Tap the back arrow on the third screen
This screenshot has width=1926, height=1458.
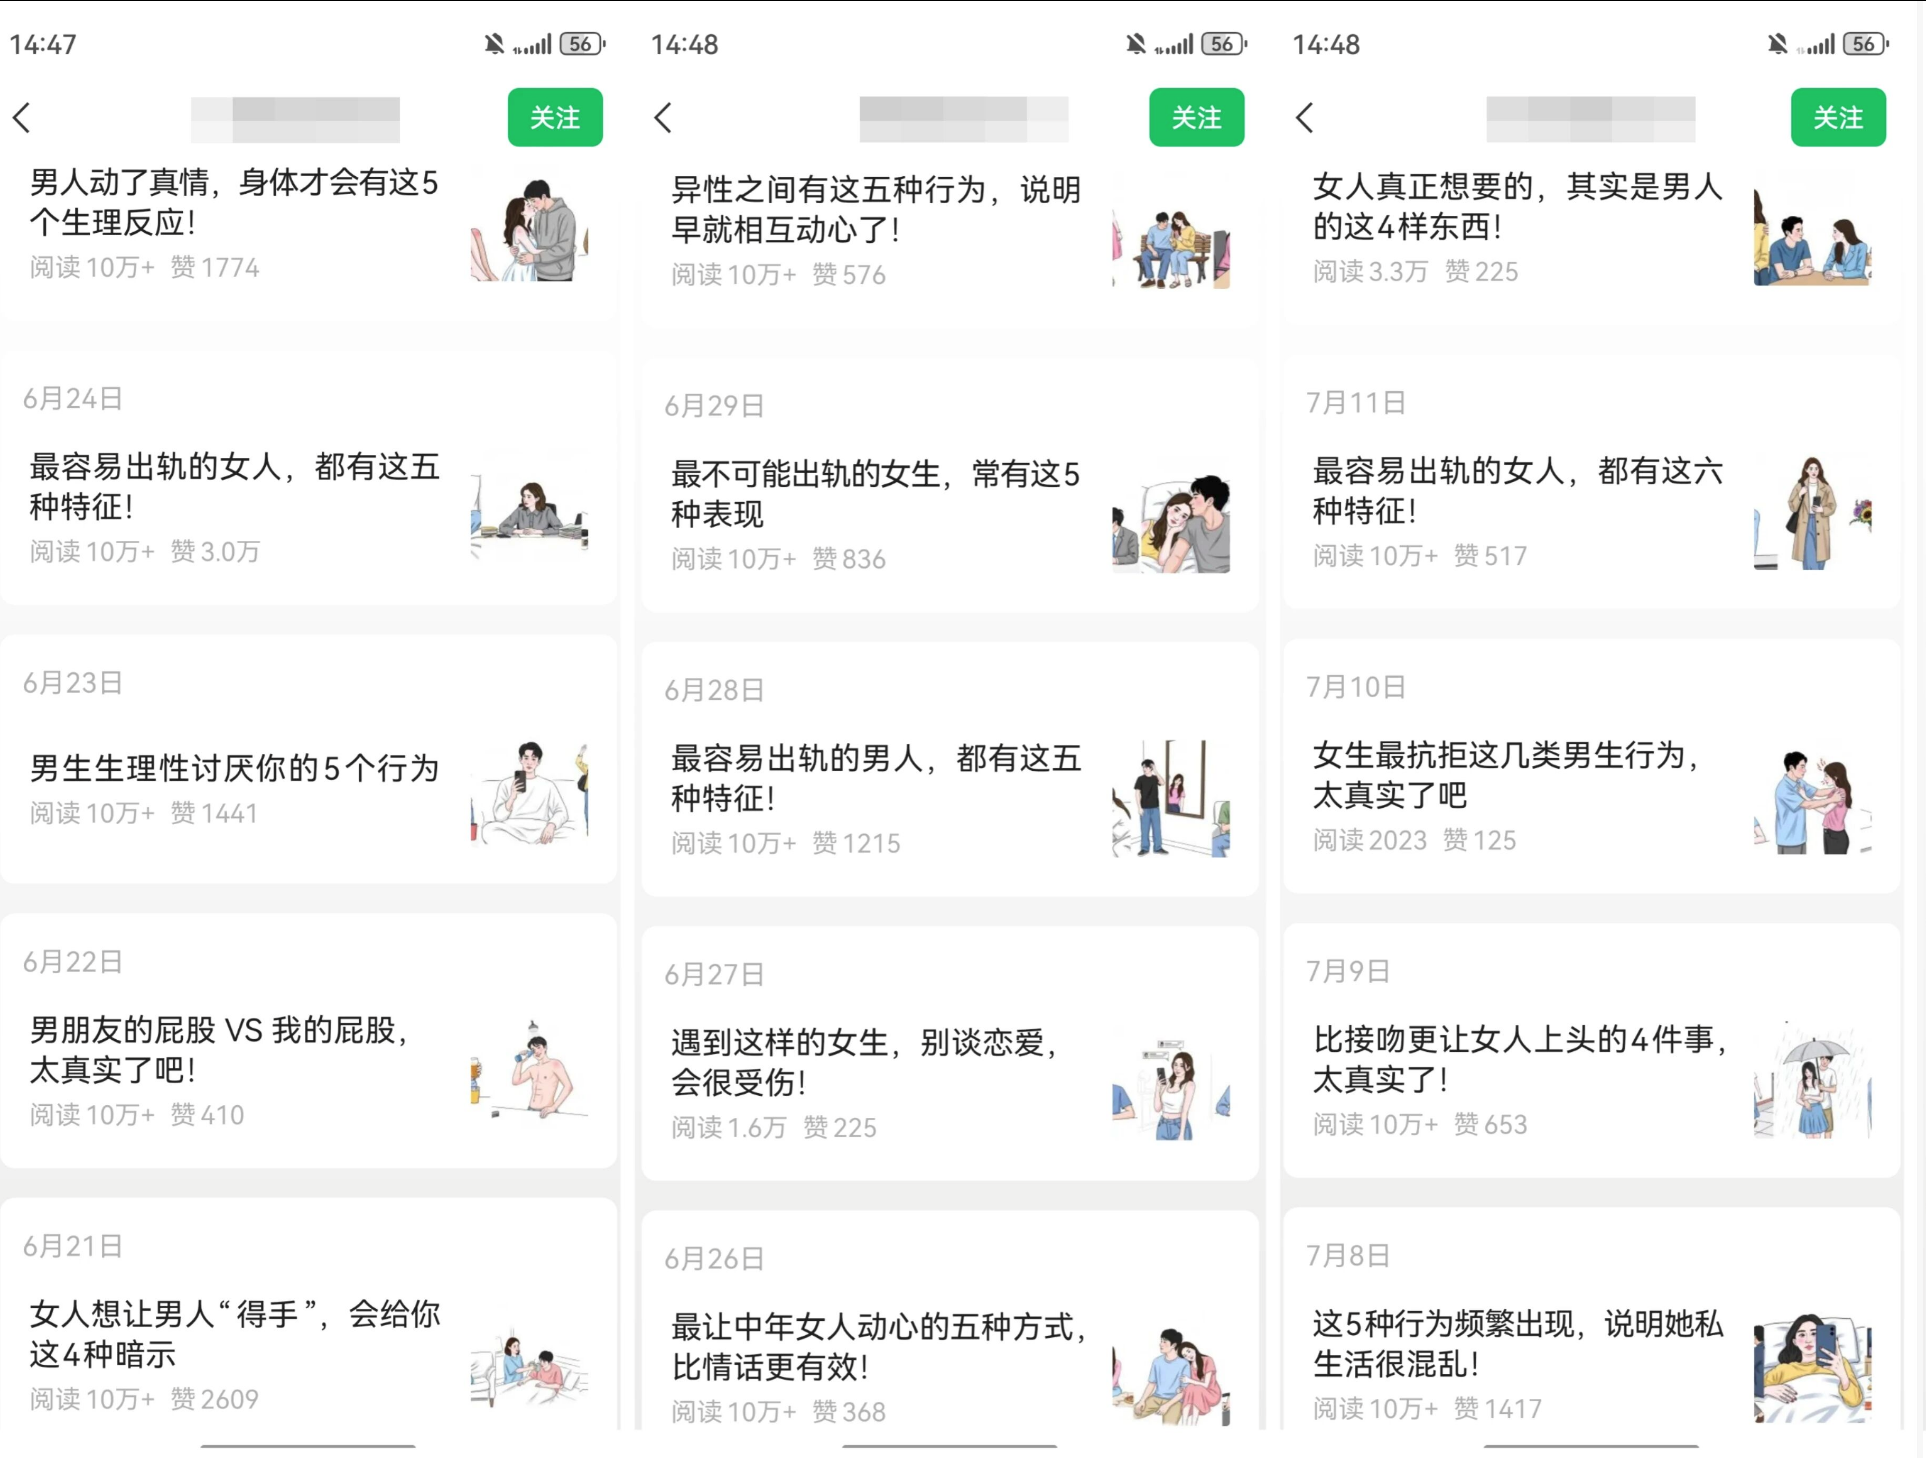coord(1305,117)
